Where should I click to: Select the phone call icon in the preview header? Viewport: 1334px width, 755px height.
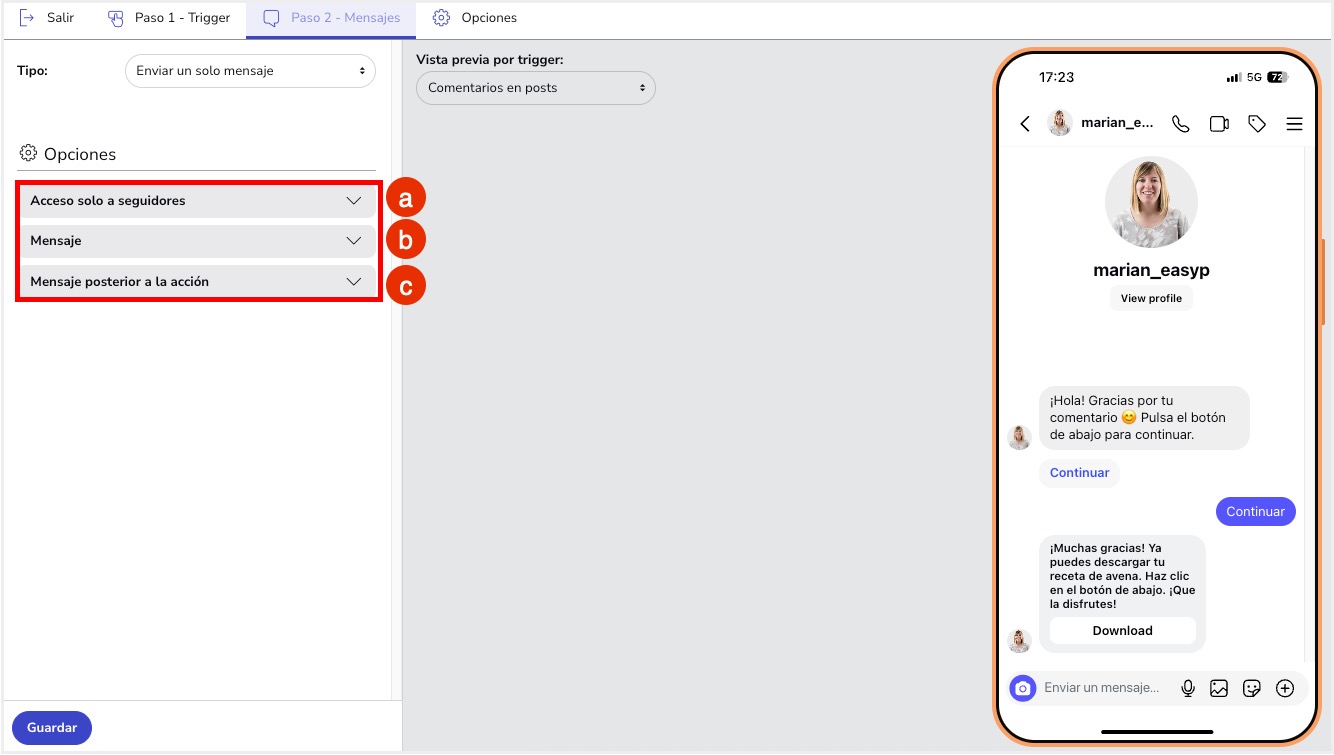[x=1180, y=123]
